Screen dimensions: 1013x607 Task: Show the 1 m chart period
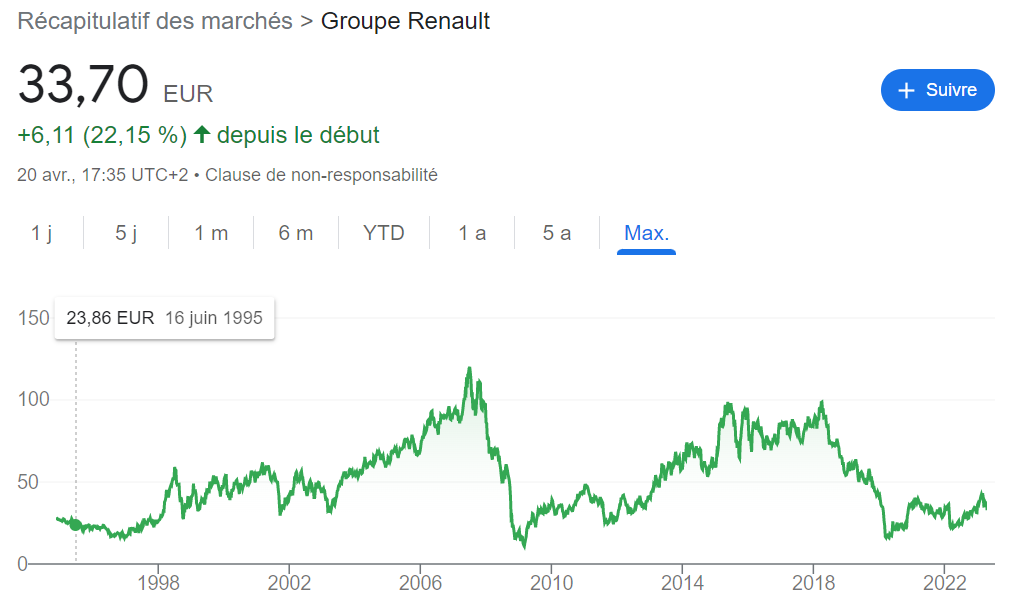(x=211, y=233)
